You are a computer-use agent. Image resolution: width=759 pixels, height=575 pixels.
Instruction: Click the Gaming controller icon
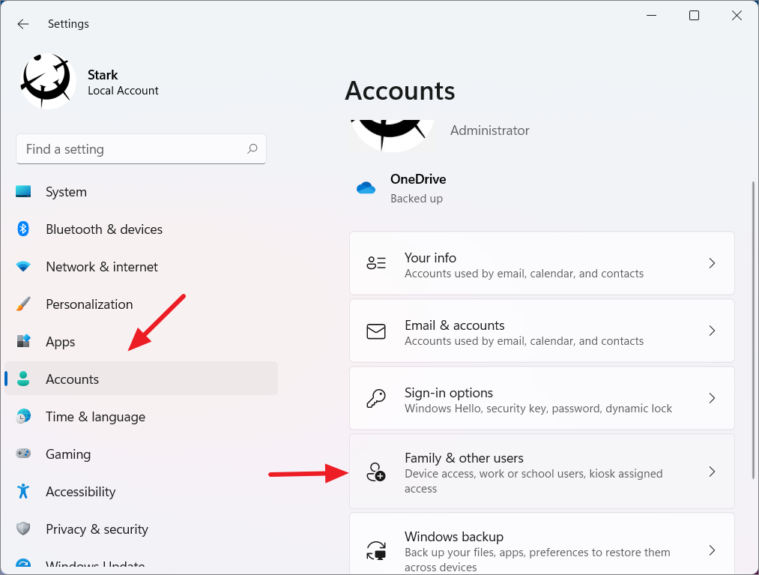(23, 454)
